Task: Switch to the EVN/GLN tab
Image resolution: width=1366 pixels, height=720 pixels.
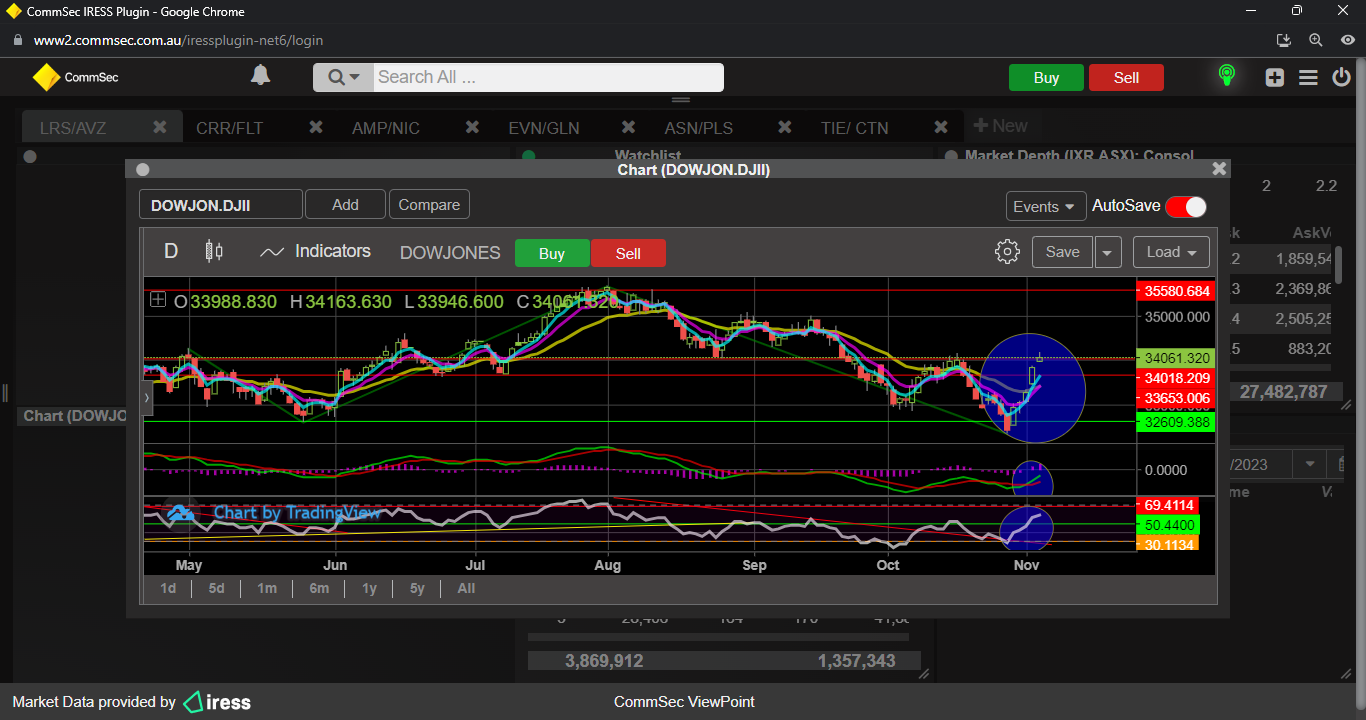Action: pos(543,128)
